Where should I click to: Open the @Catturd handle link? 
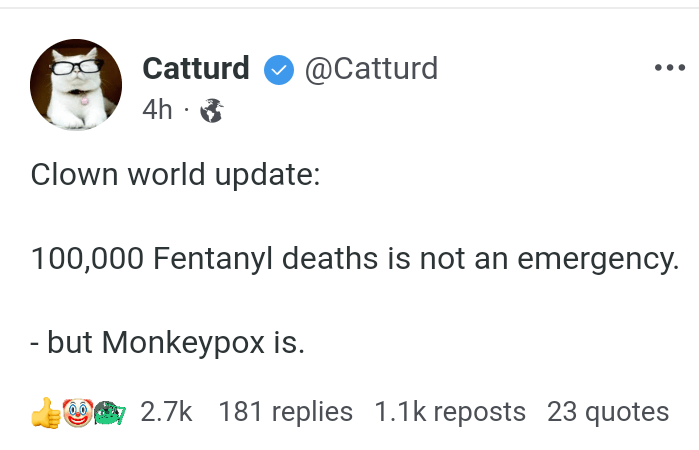click(370, 68)
